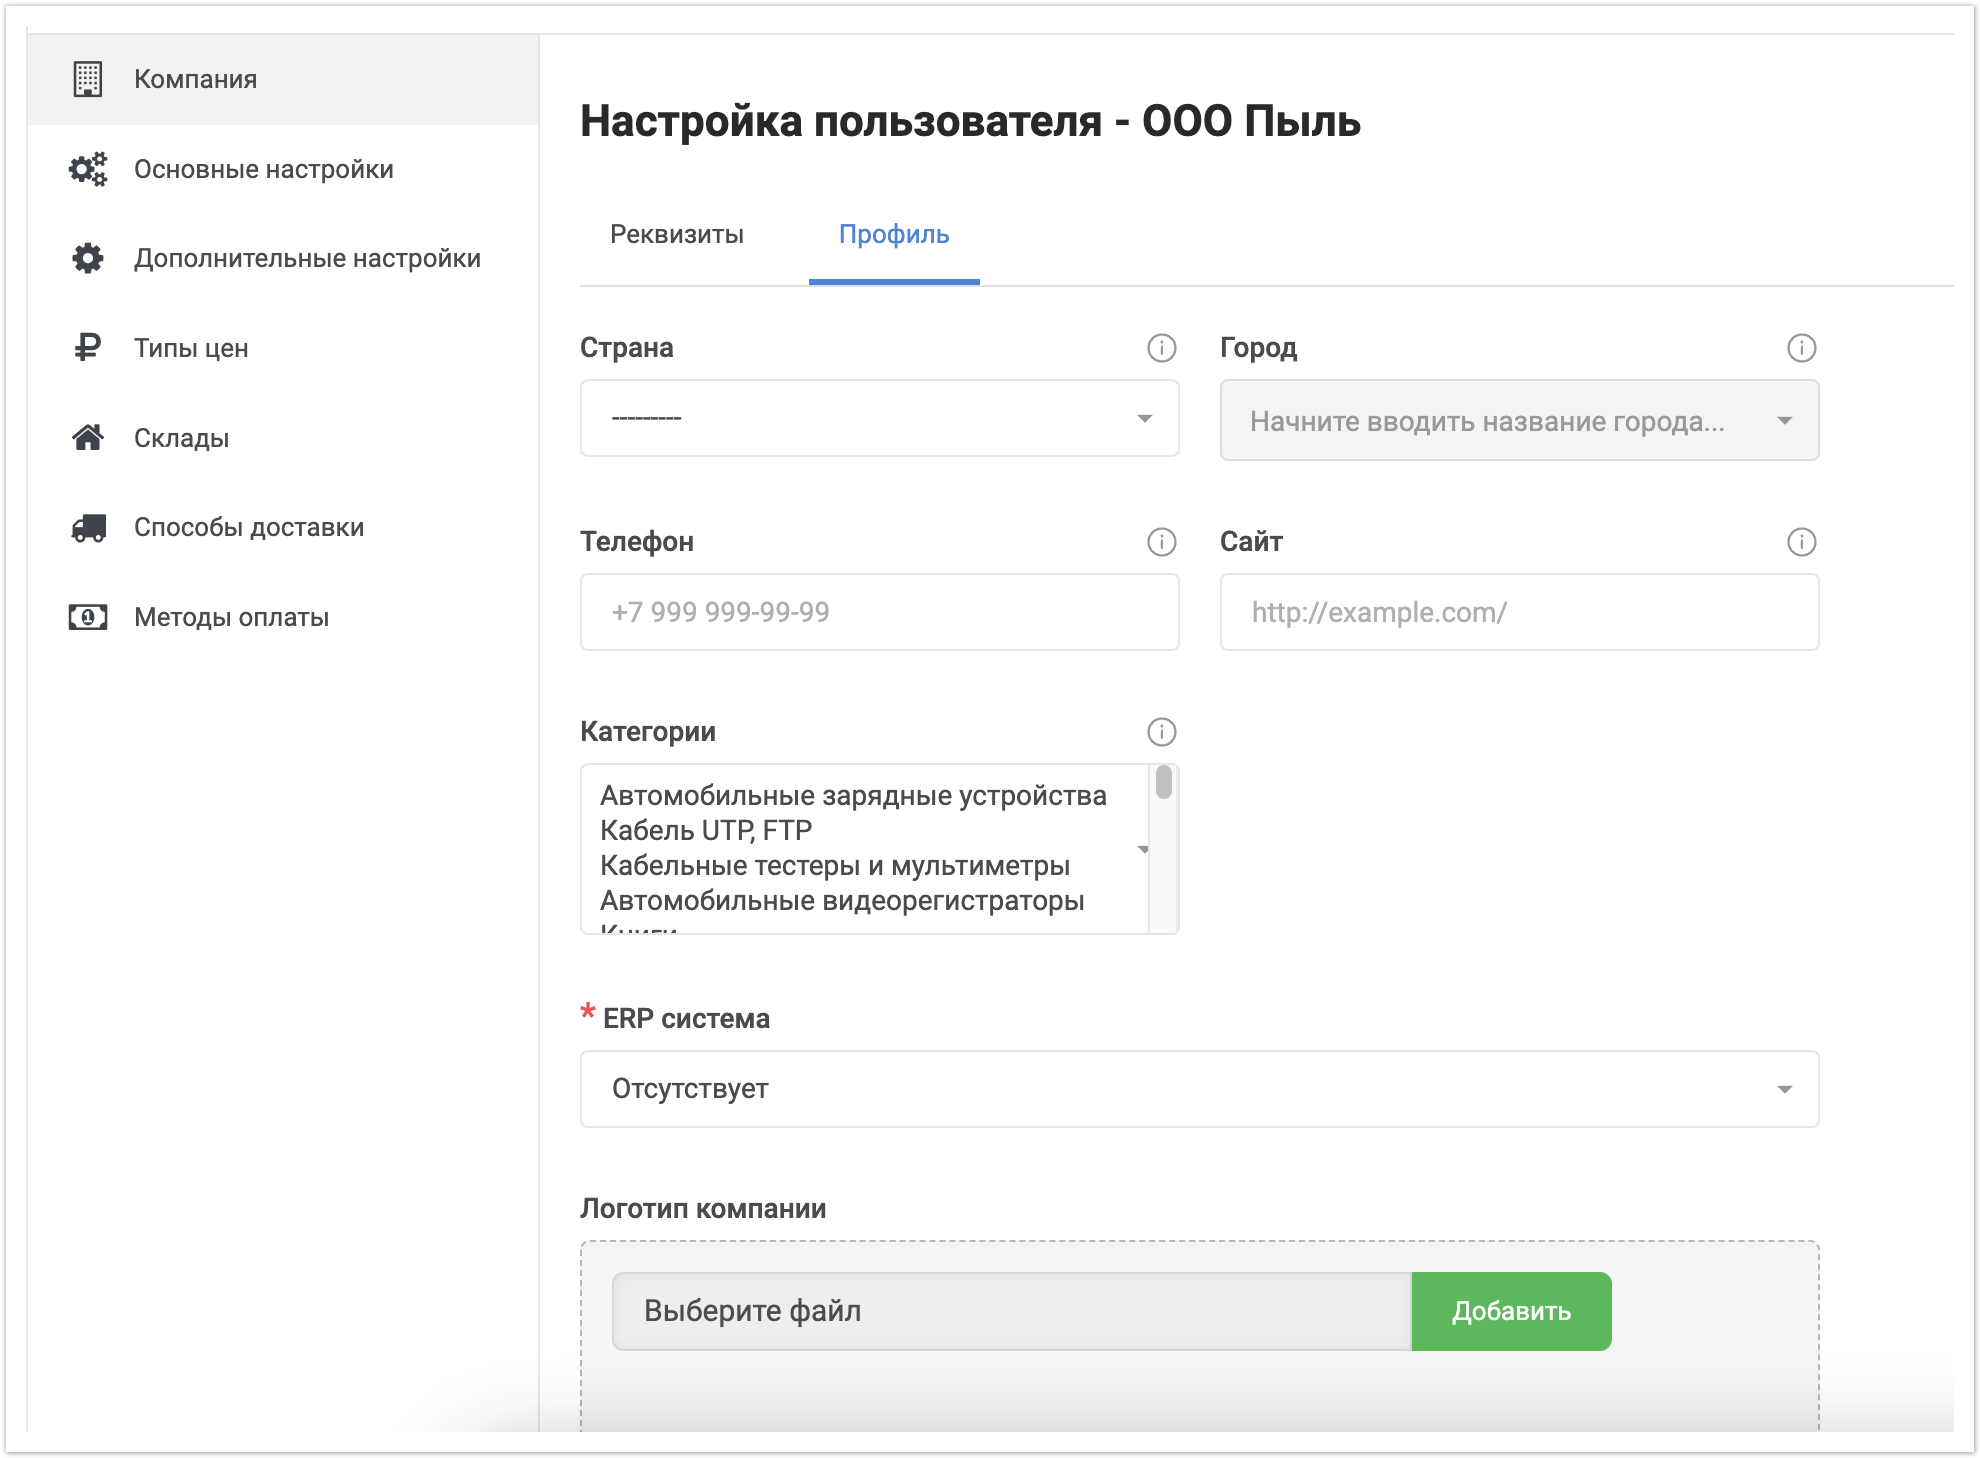Open the Страна country dropdown
This screenshot has width=1980, height=1458.
[x=879, y=418]
